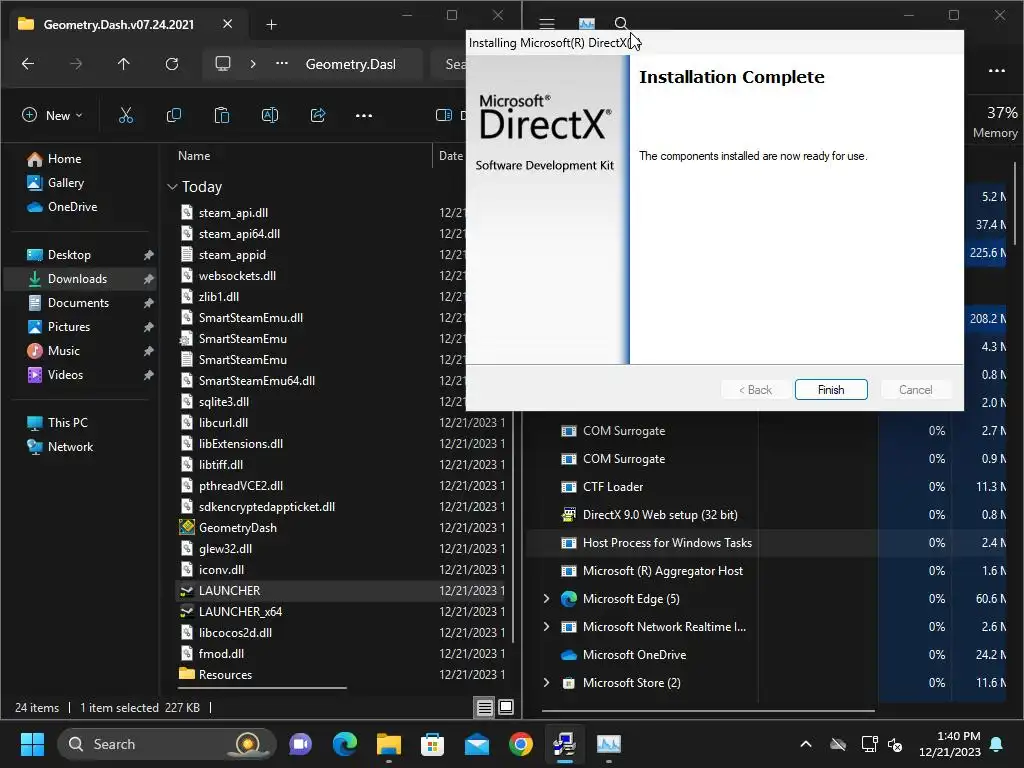Click the Paste clipboard icon in File Explorer

click(x=222, y=116)
